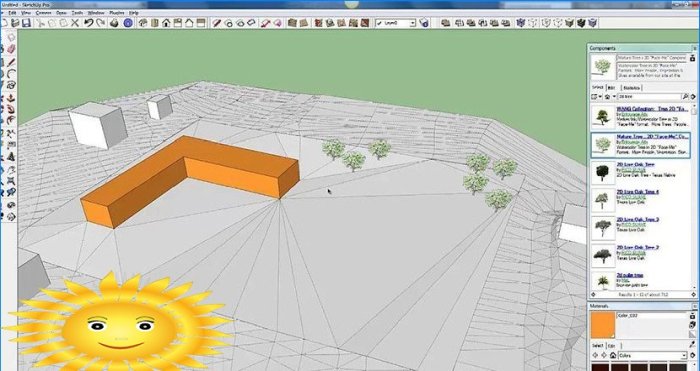Open 2D Live Oak Tree link
The width and height of the screenshot is (700, 371).
[x=635, y=164]
